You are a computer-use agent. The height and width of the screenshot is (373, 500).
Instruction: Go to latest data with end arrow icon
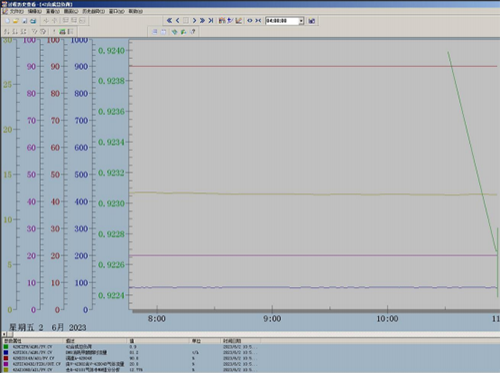click(211, 21)
